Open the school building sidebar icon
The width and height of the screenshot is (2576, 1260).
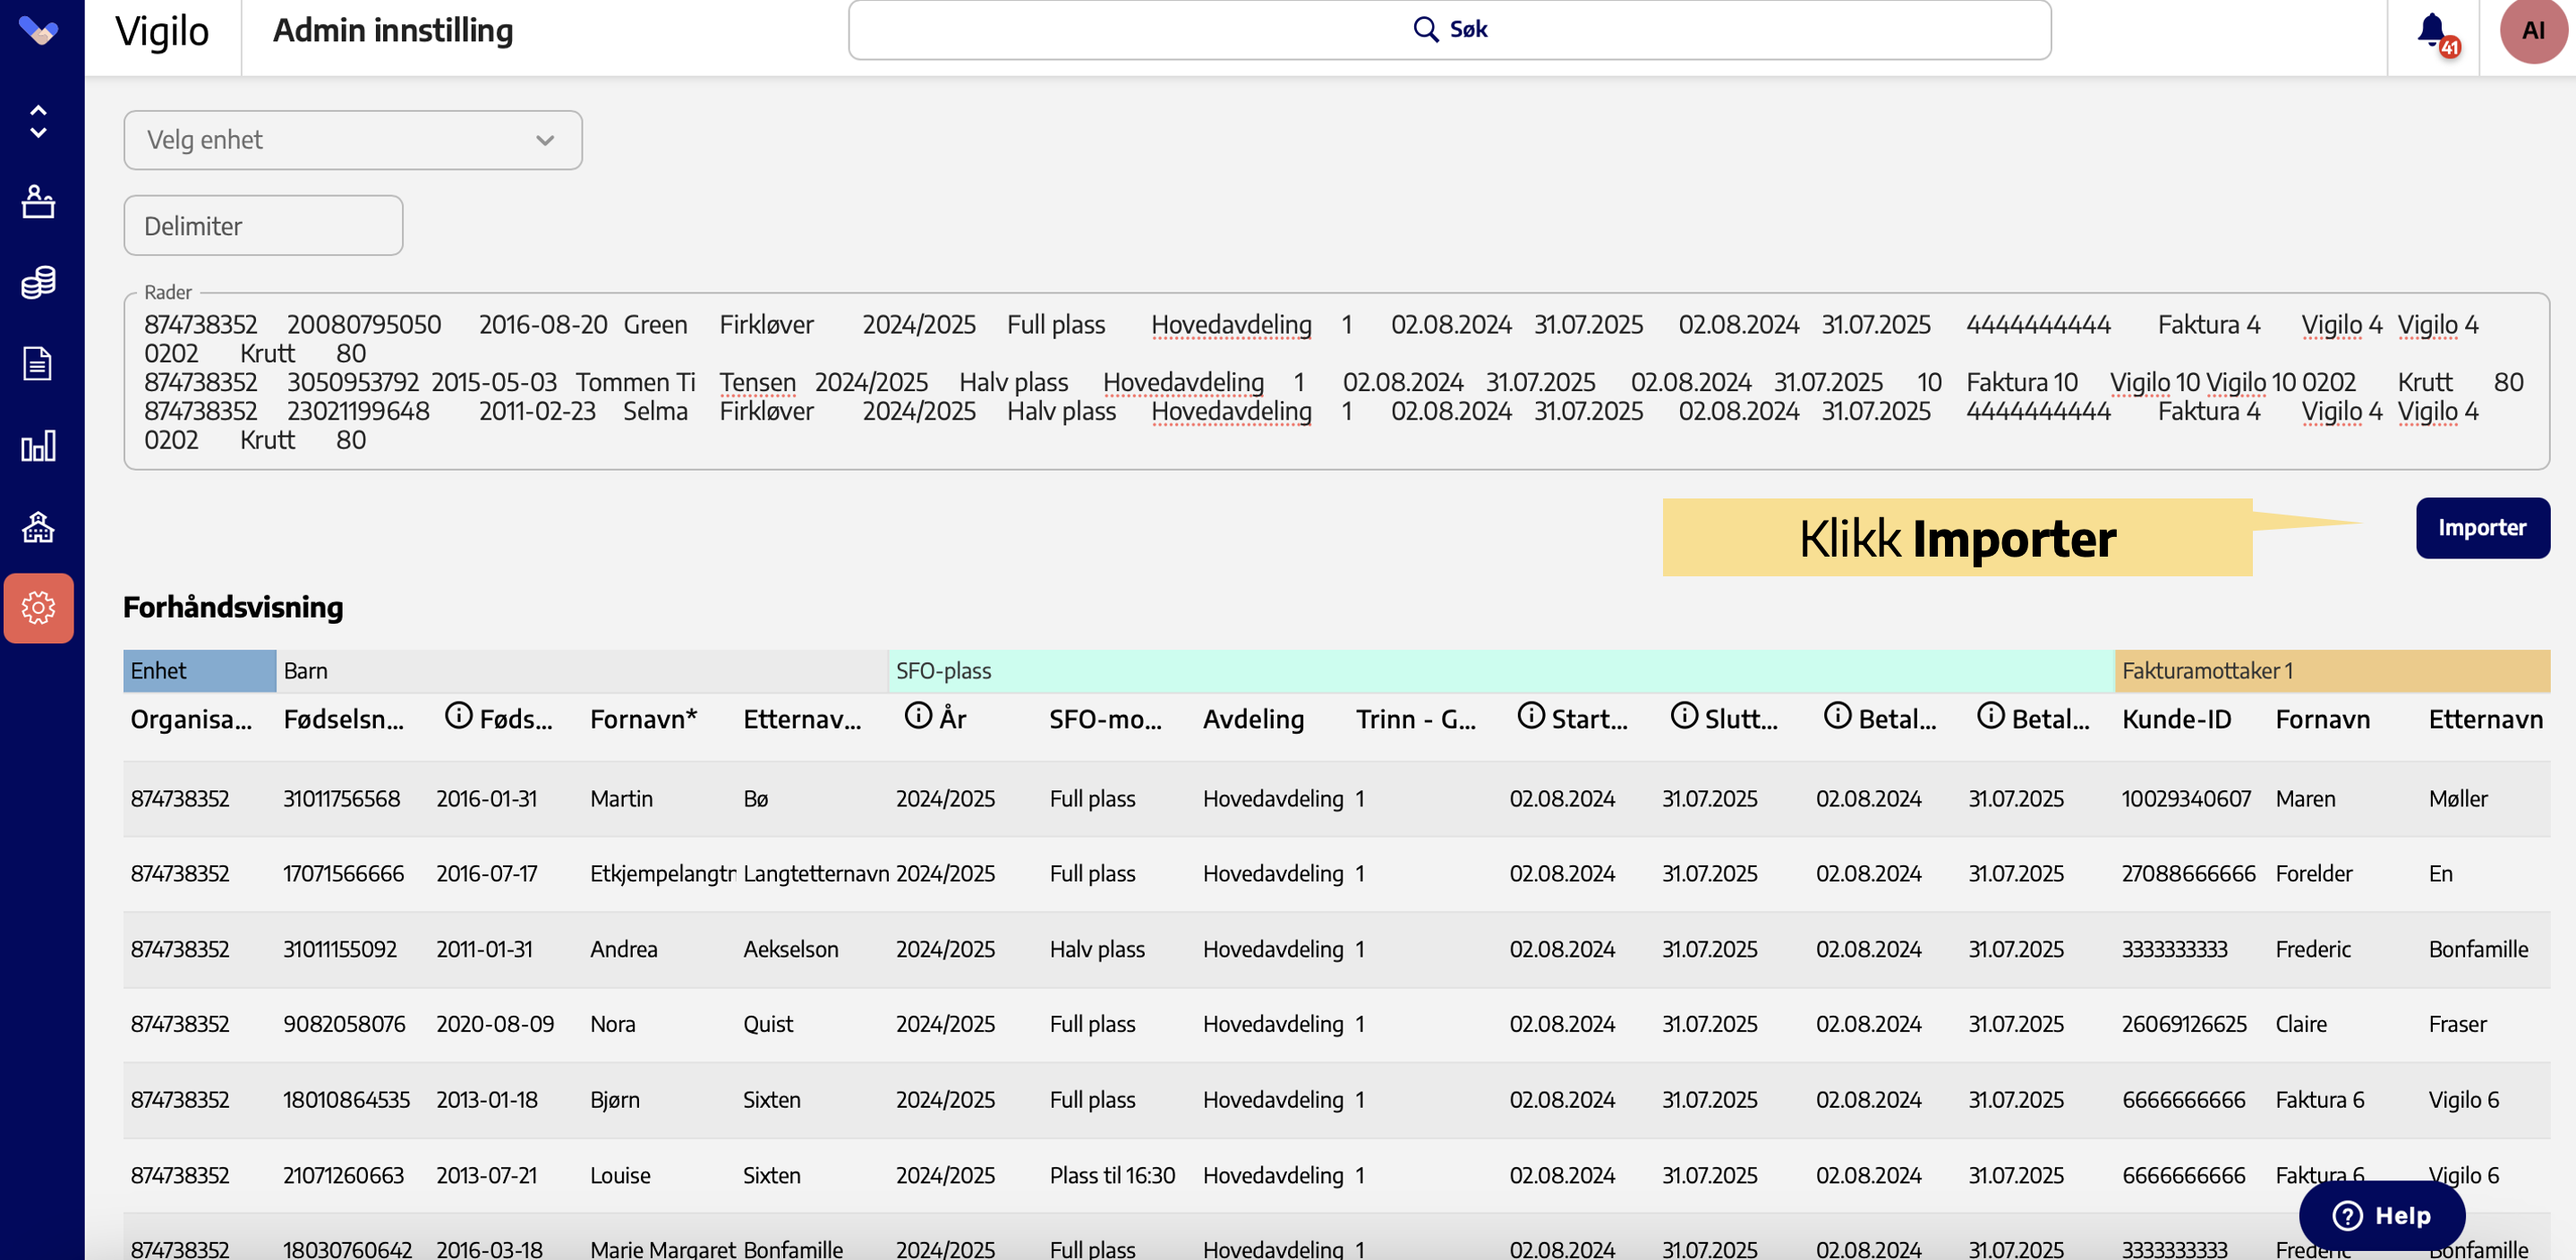(38, 527)
